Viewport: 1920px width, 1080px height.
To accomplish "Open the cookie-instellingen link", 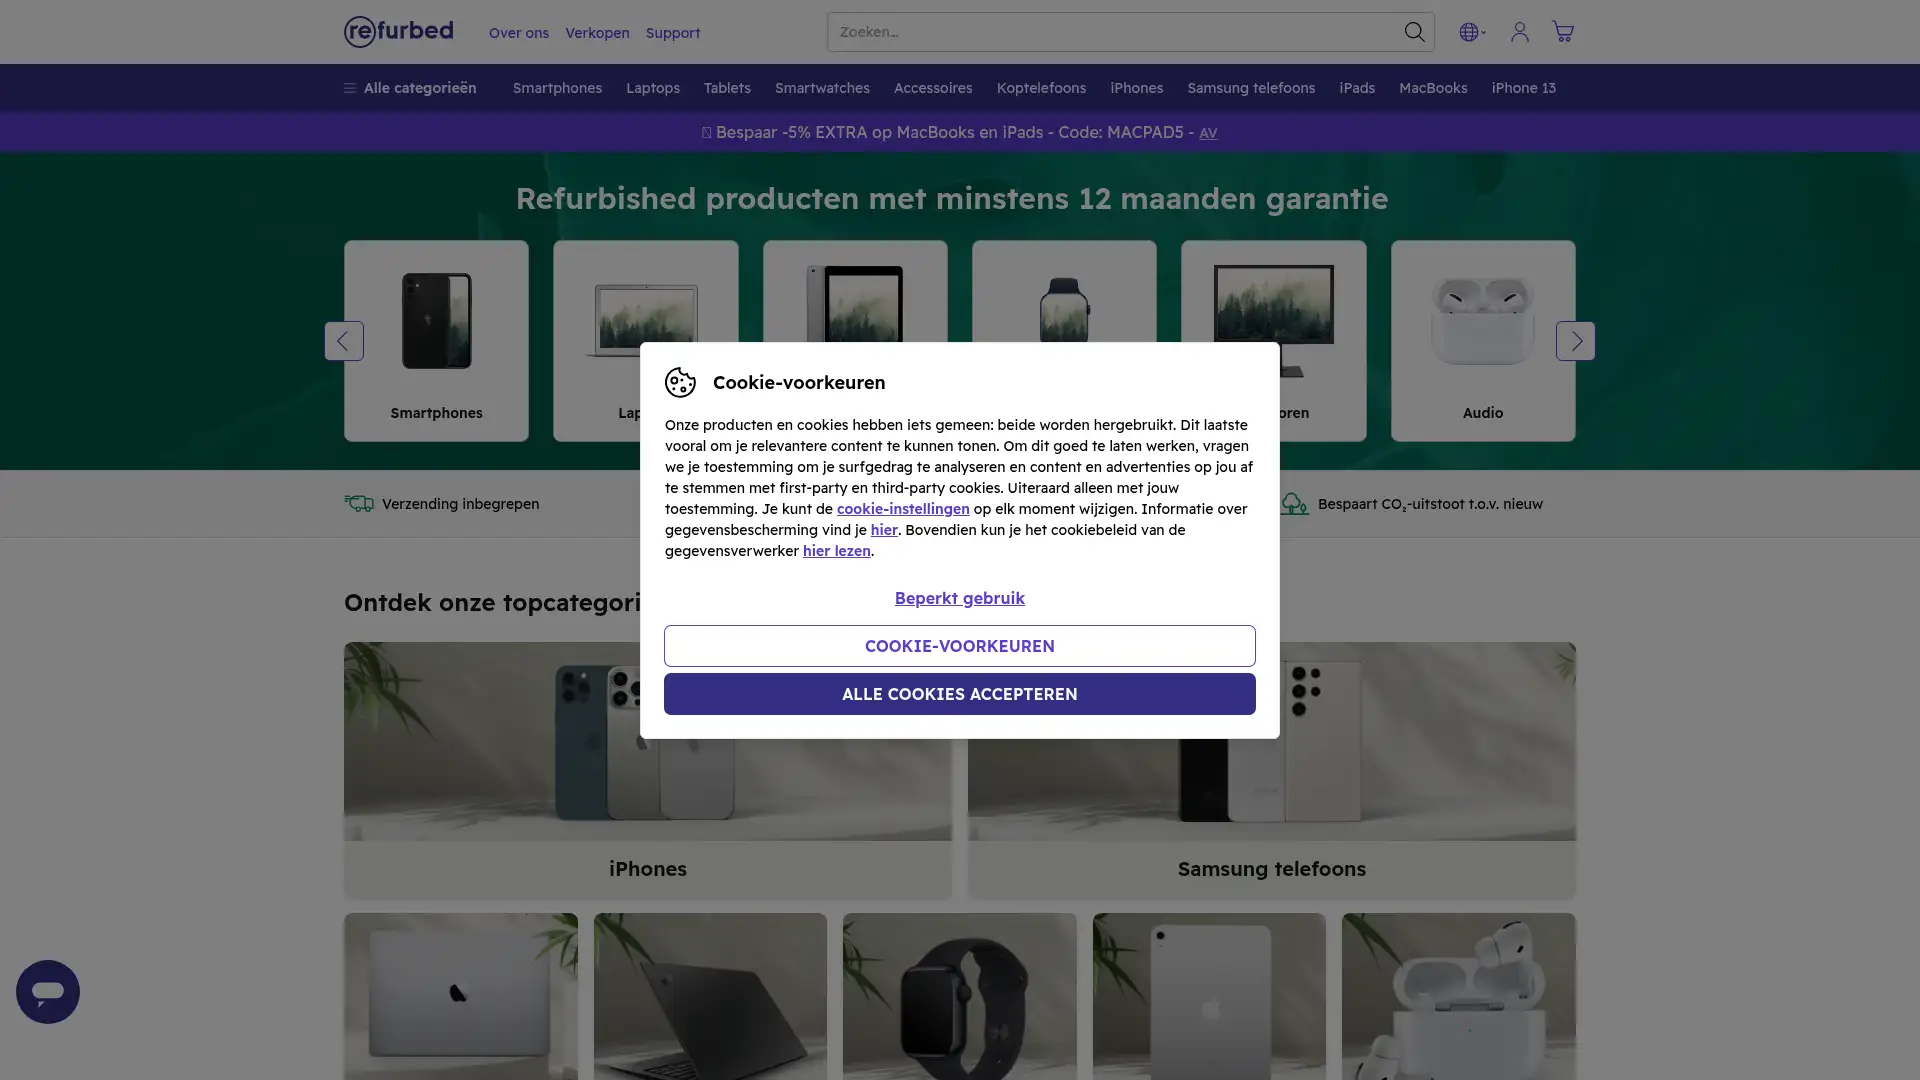I will pyautogui.click(x=901, y=508).
